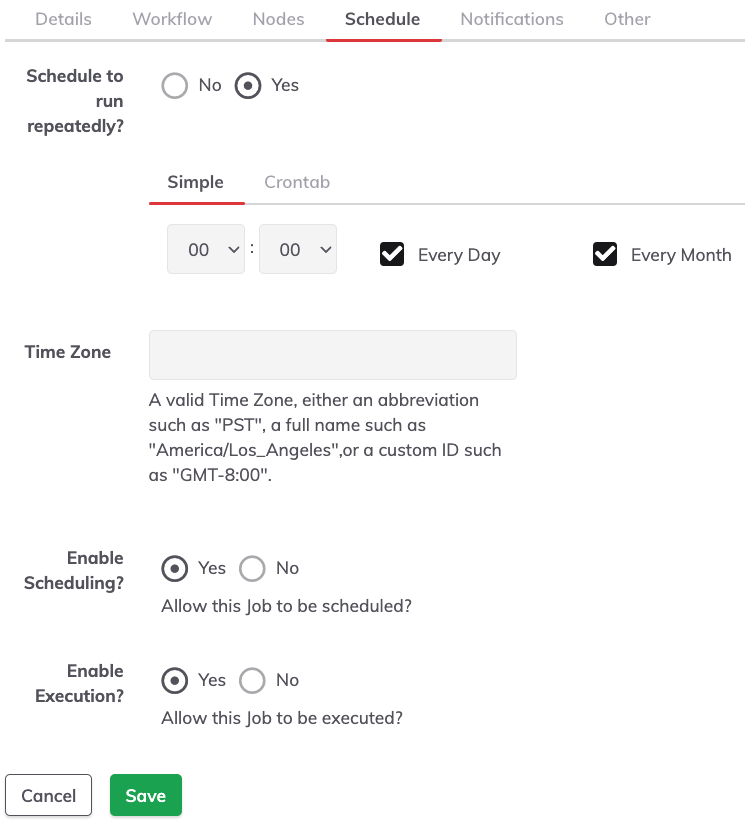Choose No for Enable Scheduling

252,569
